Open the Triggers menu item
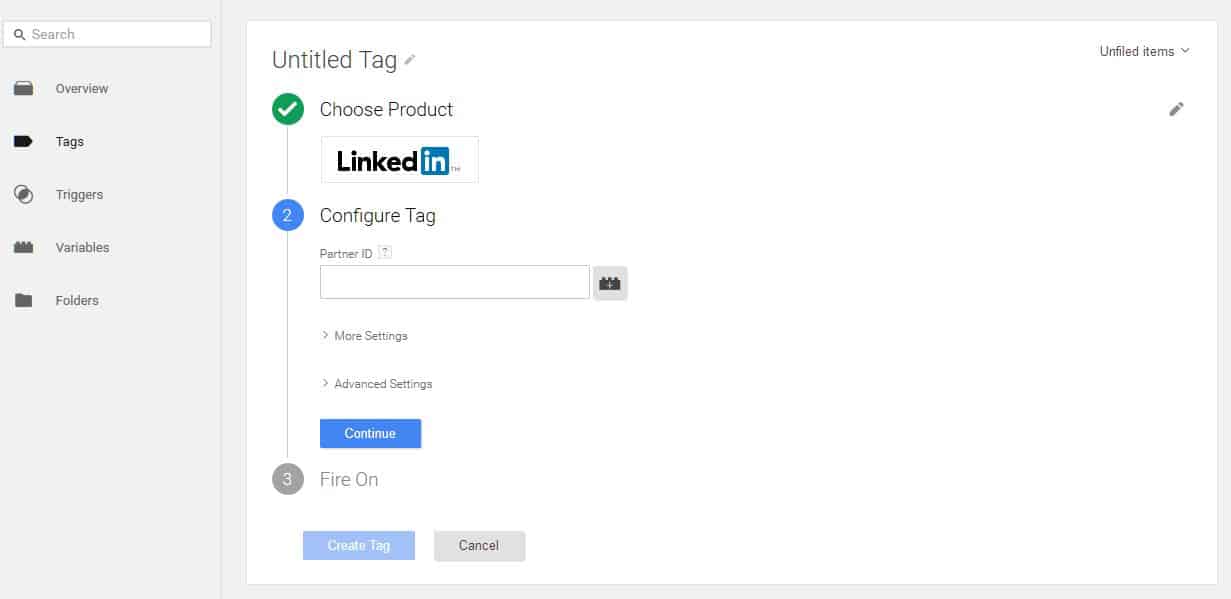Viewport: 1231px width, 599px height. click(x=79, y=195)
